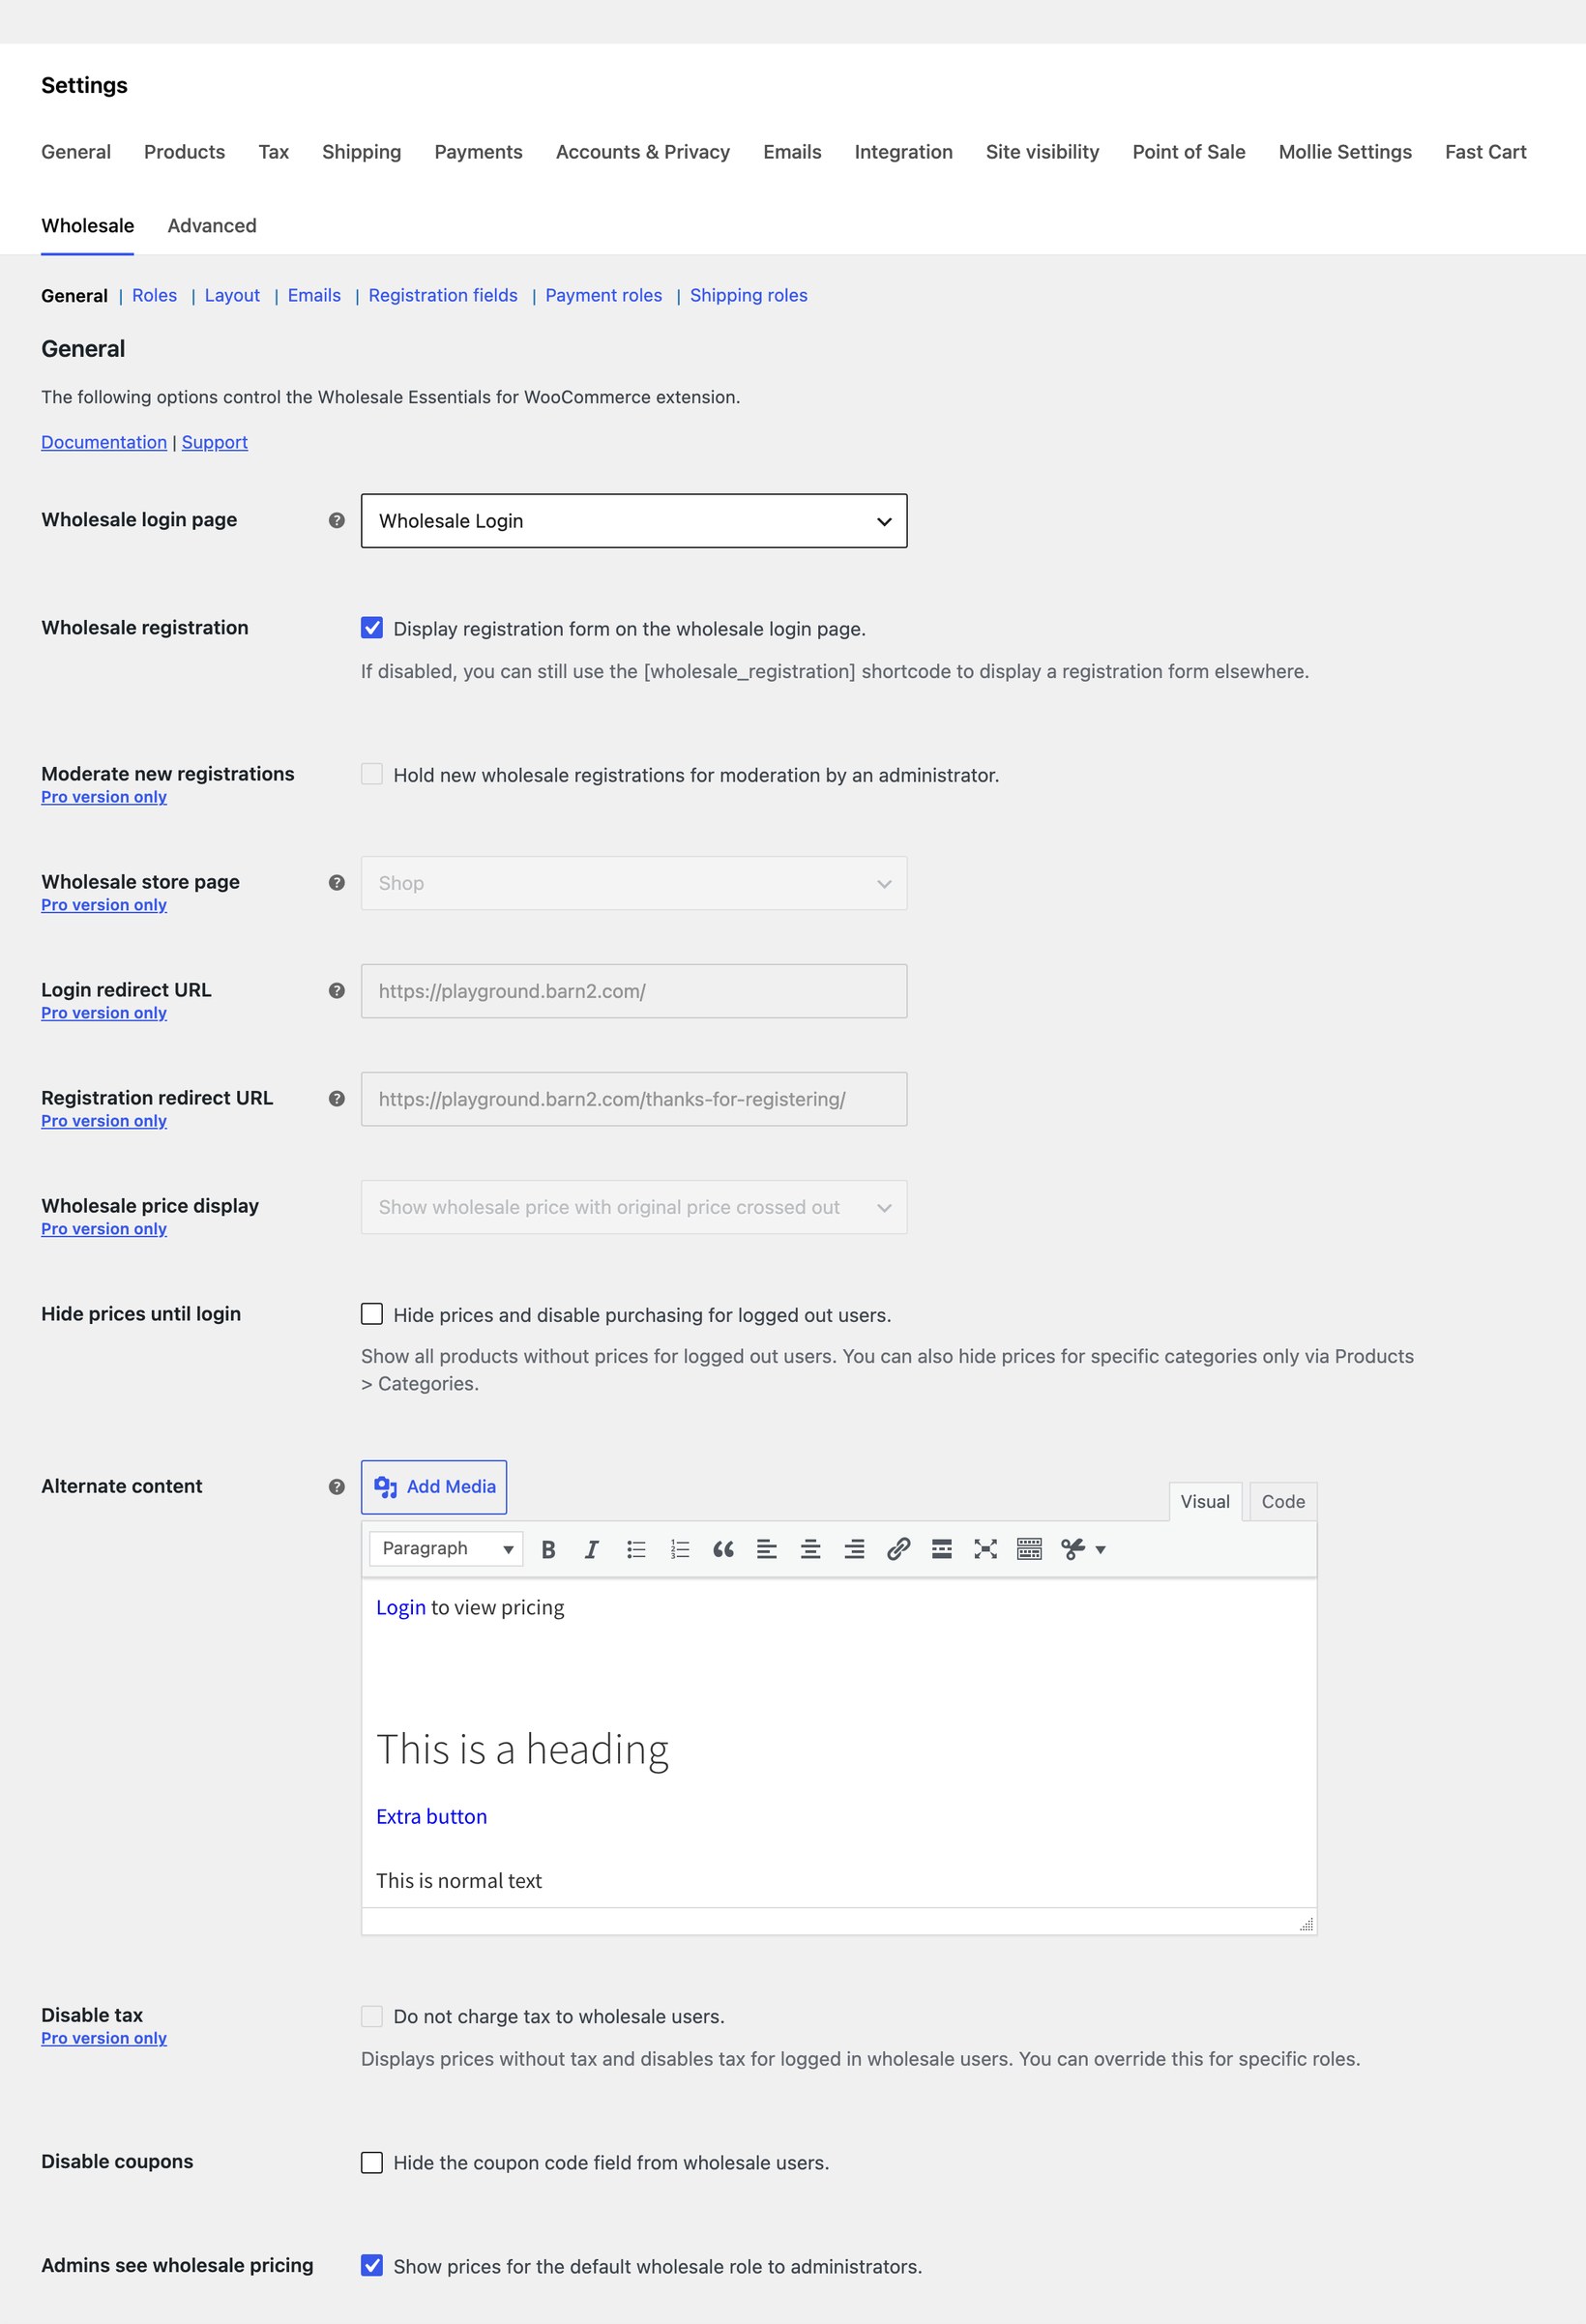Switch editor to Code view
1586x2324 pixels.
pos(1283,1501)
